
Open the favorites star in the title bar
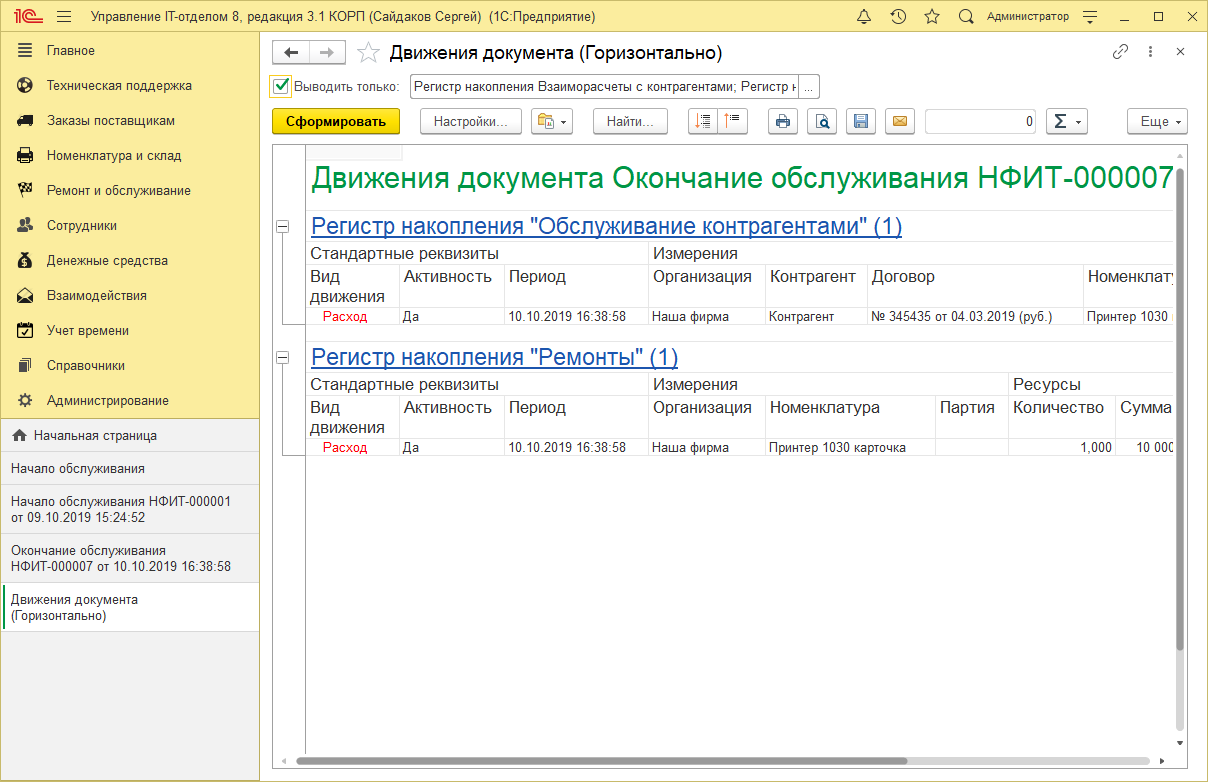[932, 16]
